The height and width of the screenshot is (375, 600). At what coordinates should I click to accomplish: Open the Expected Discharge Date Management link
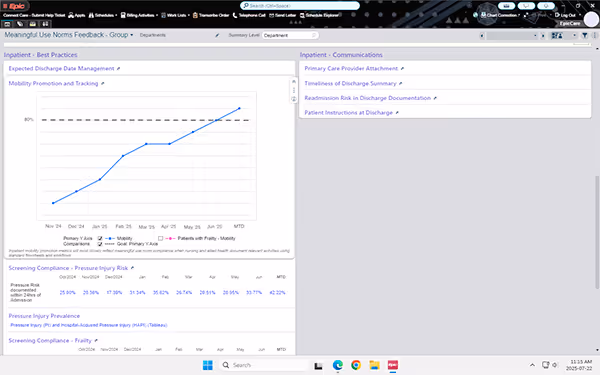(x=61, y=68)
